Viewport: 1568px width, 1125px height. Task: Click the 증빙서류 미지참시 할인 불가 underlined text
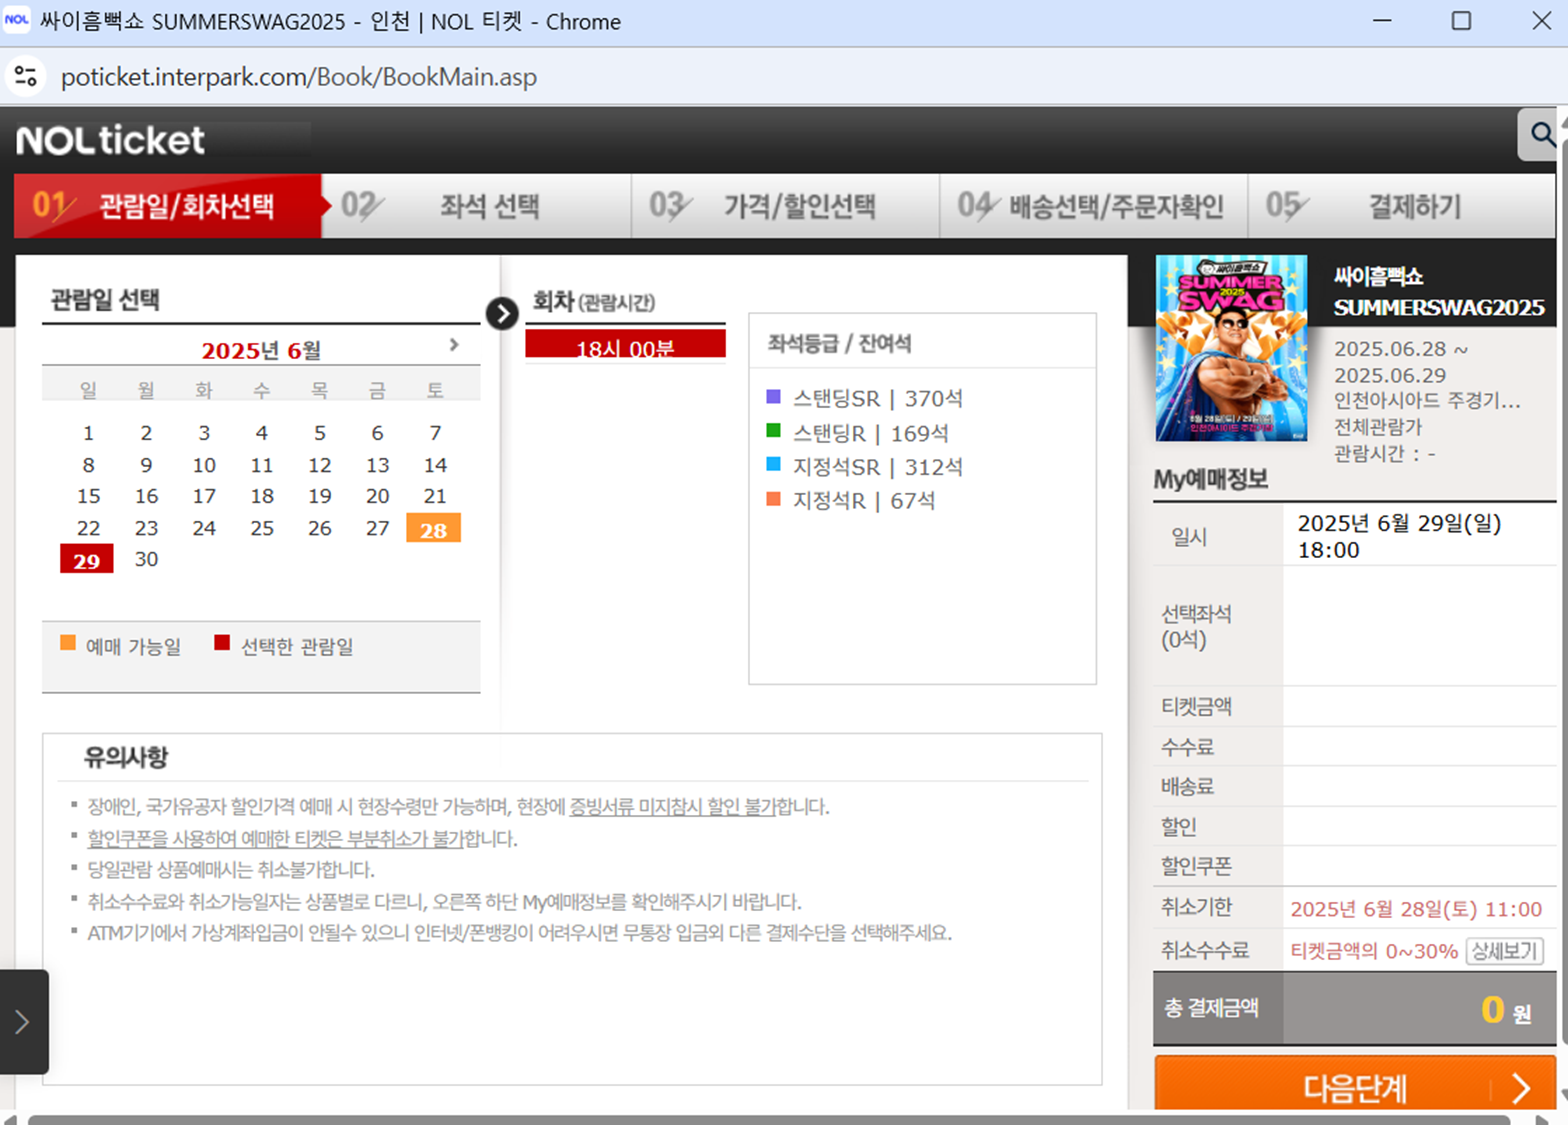pyautogui.click(x=672, y=807)
